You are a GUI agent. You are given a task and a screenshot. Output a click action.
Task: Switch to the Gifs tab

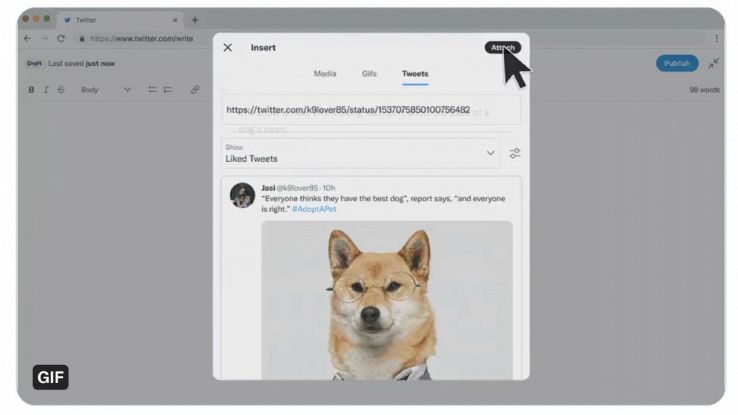pos(369,74)
